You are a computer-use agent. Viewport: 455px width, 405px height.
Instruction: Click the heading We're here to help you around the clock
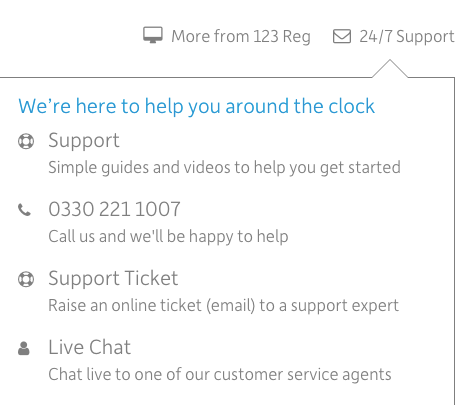[197, 106]
